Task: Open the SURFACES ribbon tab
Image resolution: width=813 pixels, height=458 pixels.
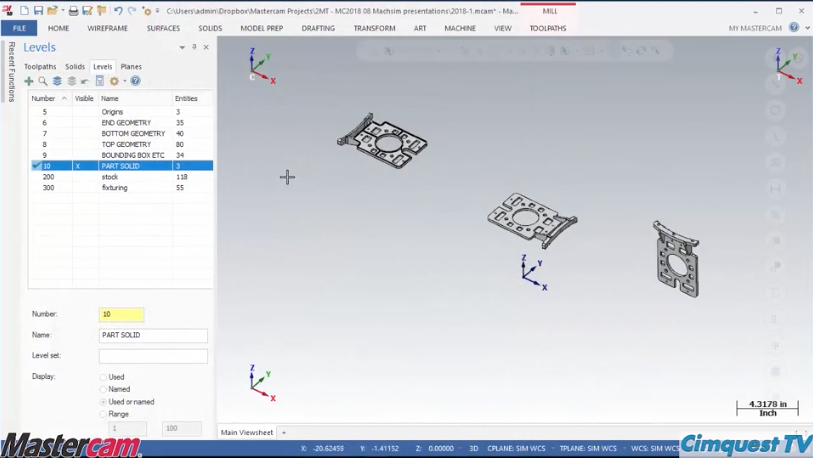Action: (x=163, y=28)
